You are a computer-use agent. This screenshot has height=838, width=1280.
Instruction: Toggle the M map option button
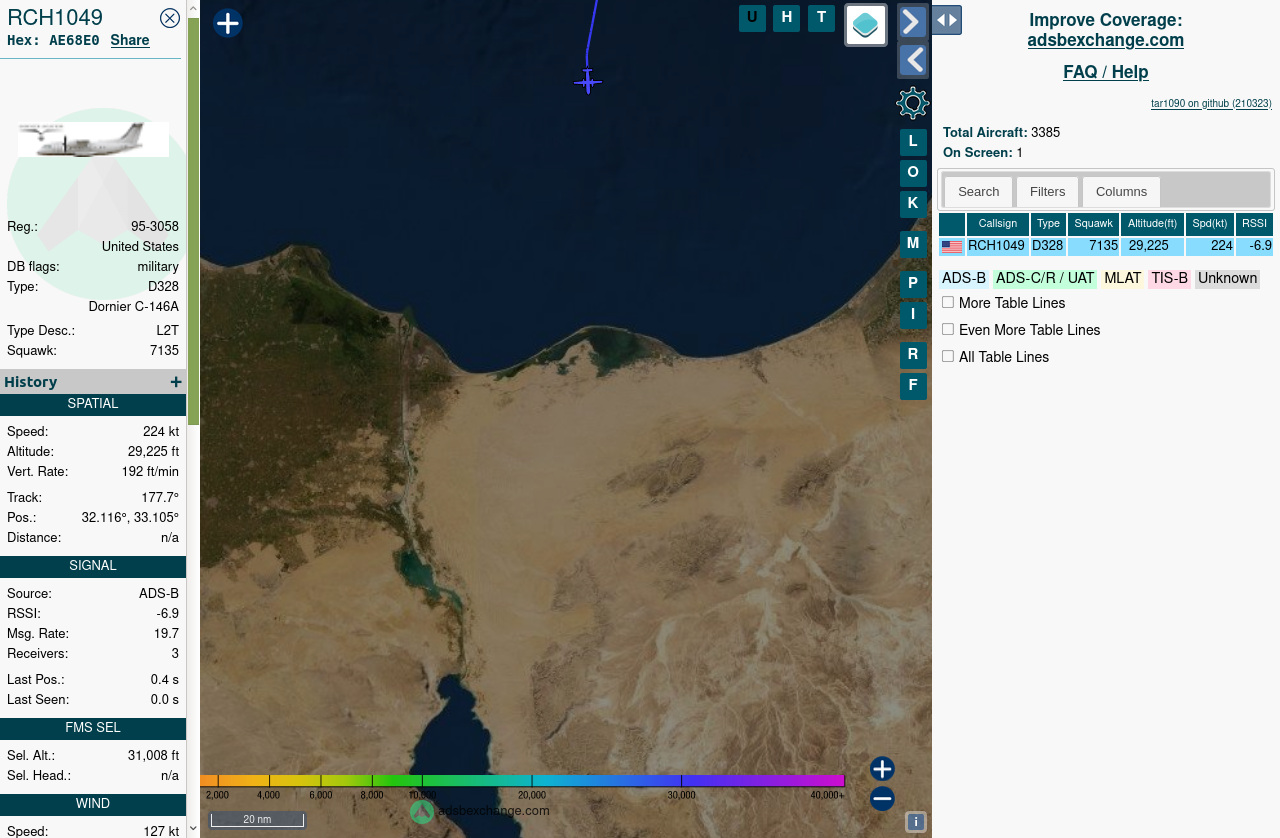[x=913, y=244]
